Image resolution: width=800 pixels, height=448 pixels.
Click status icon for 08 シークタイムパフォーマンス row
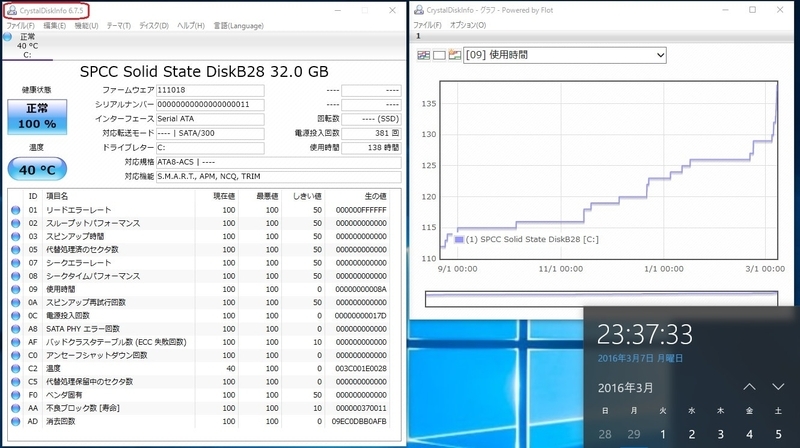(x=16, y=276)
